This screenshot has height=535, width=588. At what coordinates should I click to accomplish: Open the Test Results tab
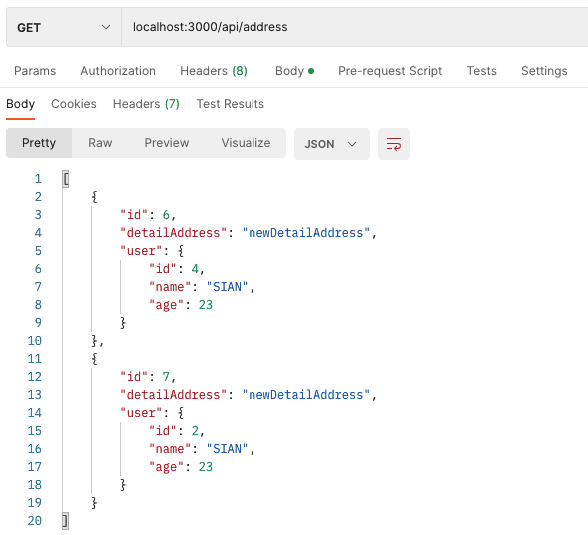pos(230,104)
